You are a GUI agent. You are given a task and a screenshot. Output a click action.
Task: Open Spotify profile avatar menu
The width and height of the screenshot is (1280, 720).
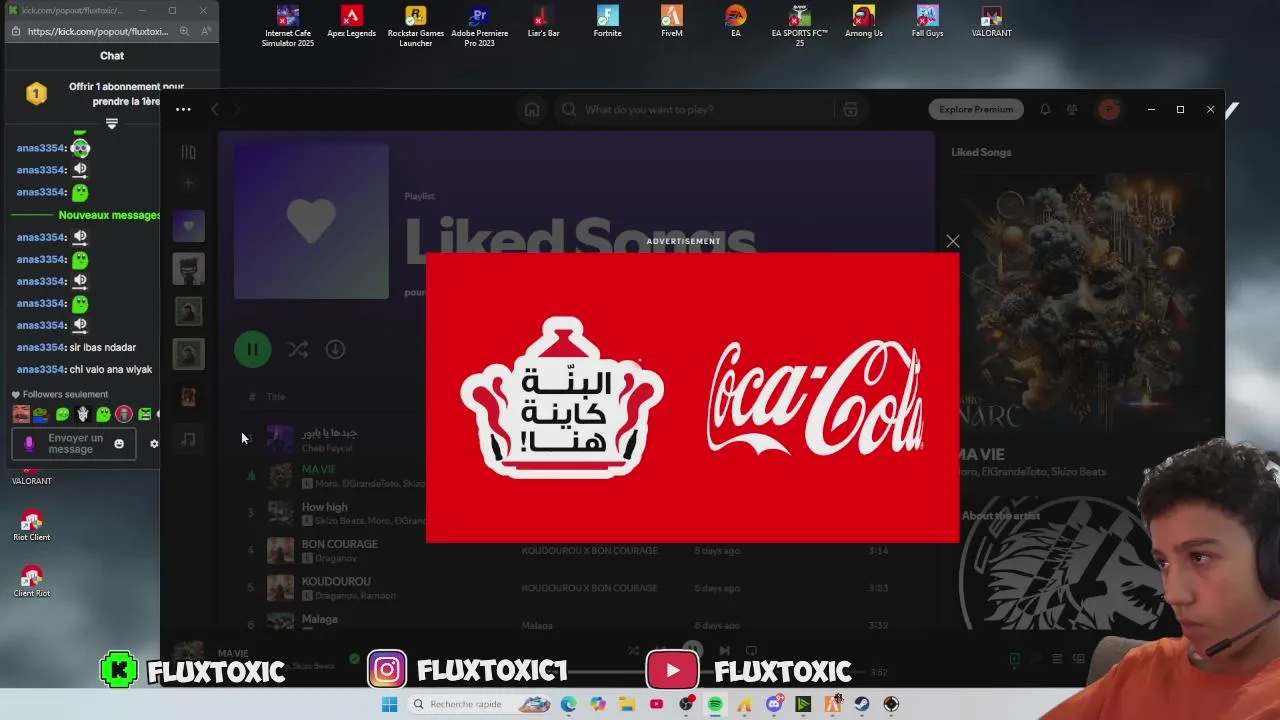1109,109
